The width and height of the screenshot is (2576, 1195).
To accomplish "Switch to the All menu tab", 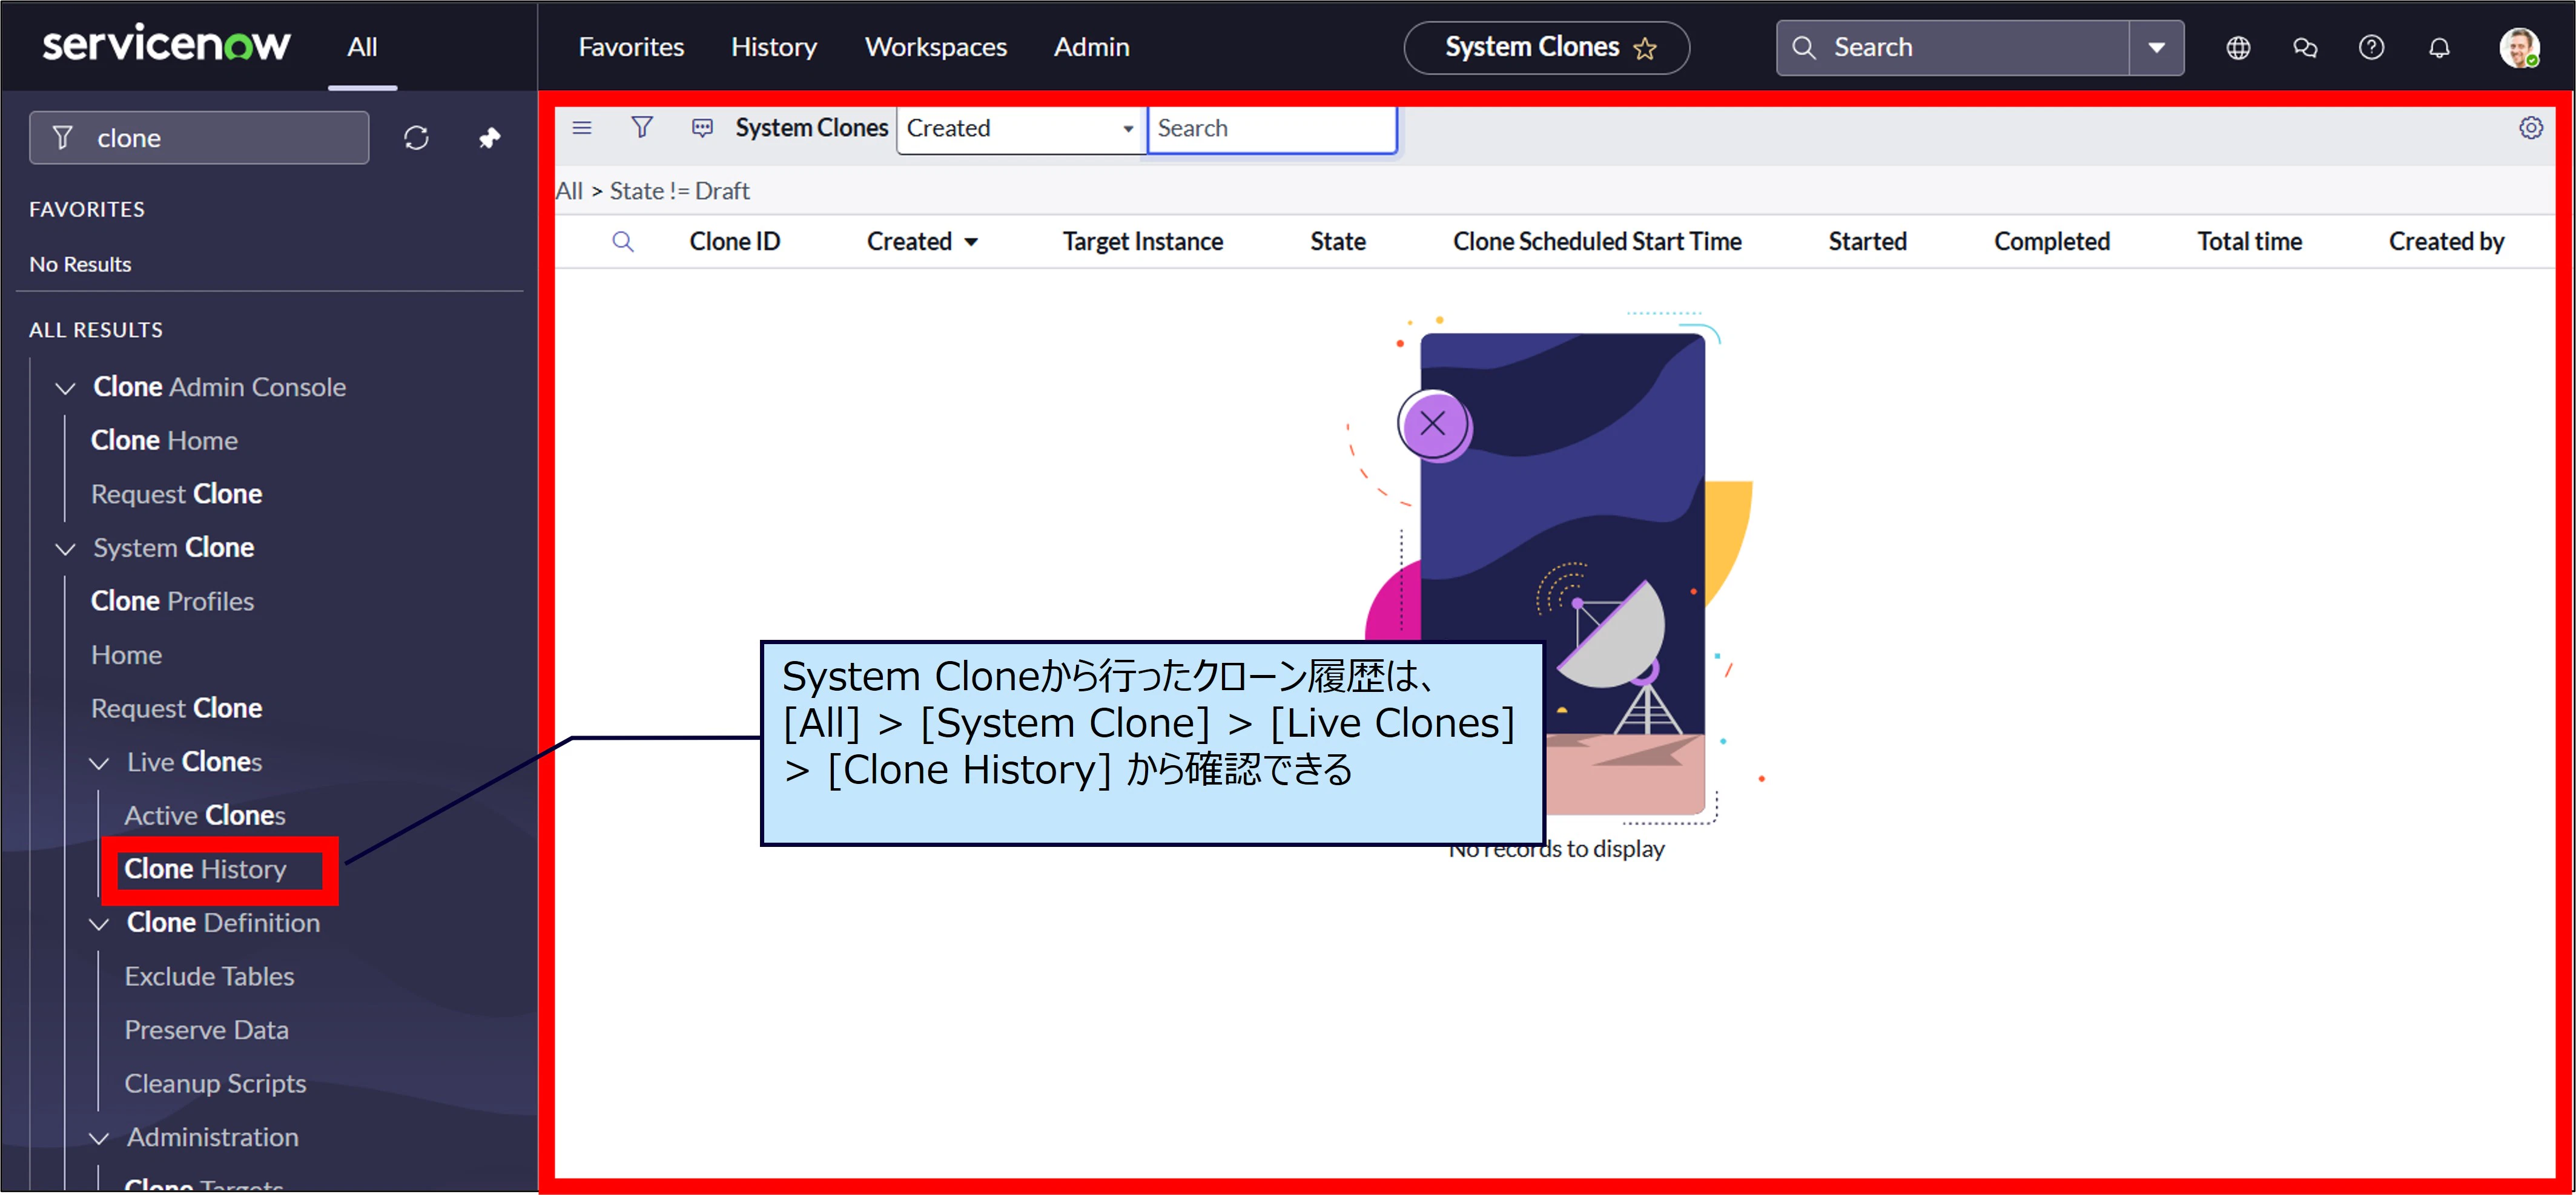I will pos(362,47).
